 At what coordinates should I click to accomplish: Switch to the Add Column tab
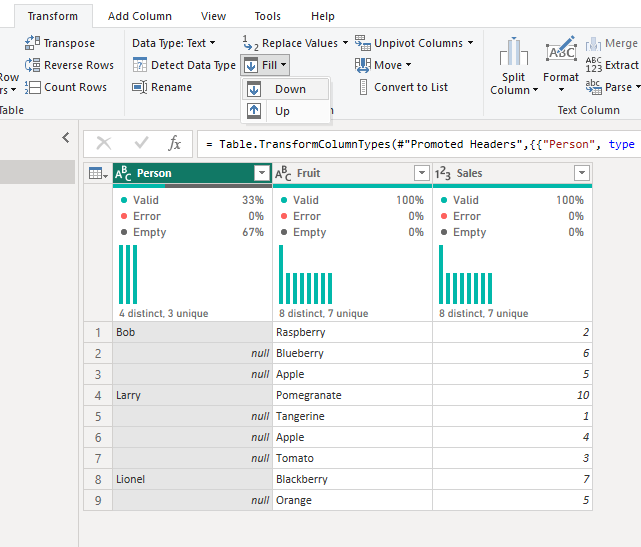click(139, 16)
